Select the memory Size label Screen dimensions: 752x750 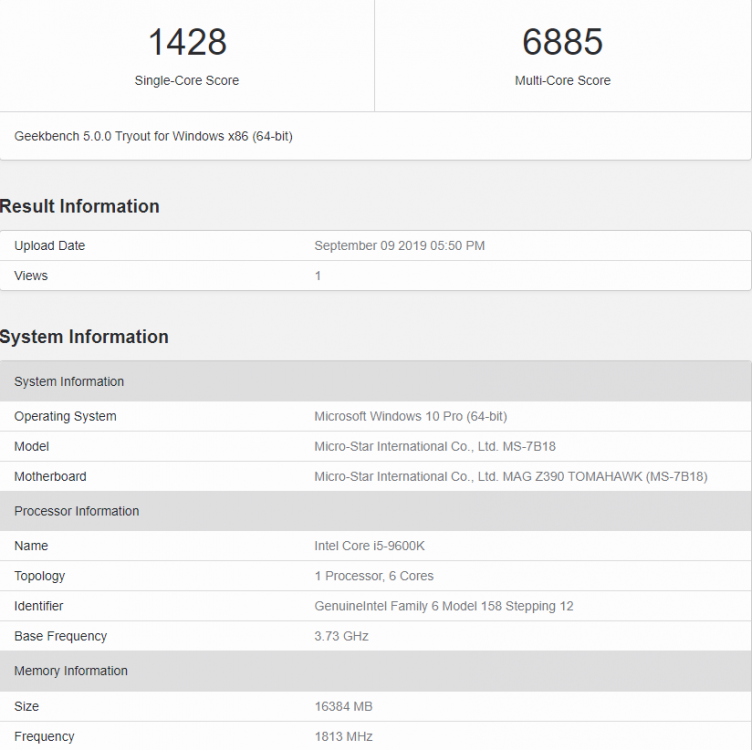[26, 706]
